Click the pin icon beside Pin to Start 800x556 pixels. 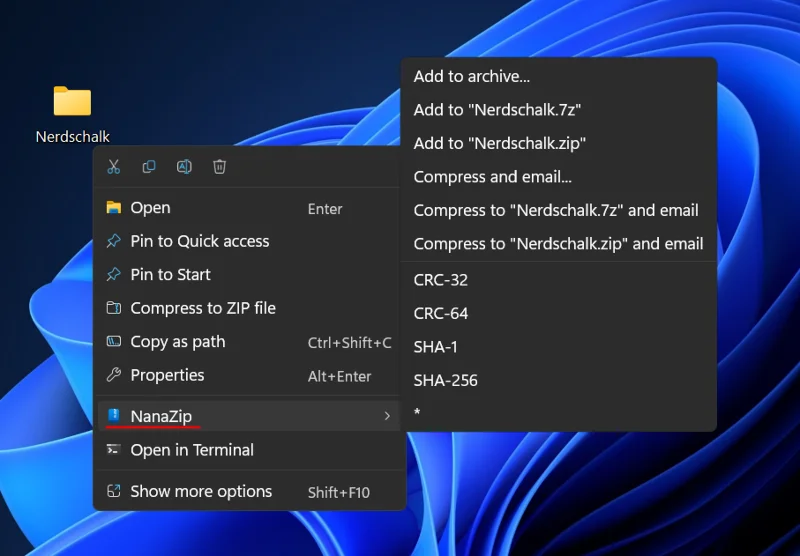[113, 274]
